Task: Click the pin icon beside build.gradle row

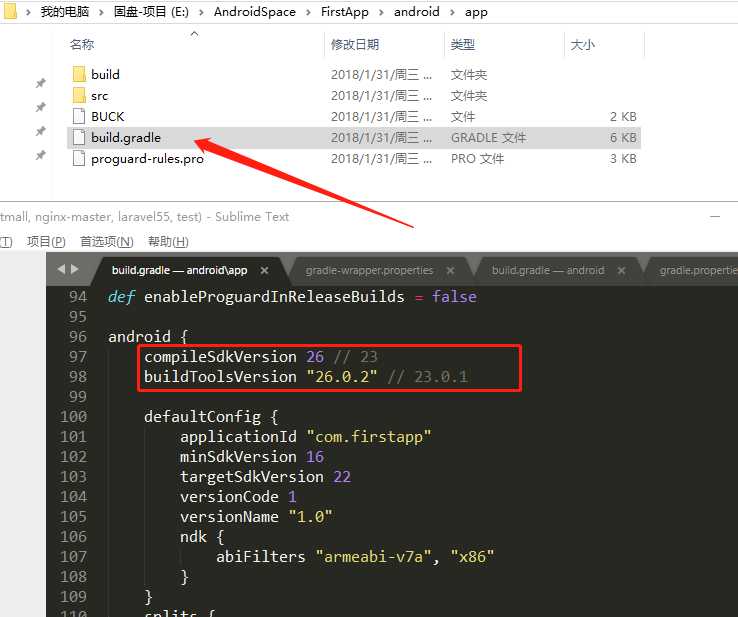Action: pyautogui.click(x=41, y=131)
